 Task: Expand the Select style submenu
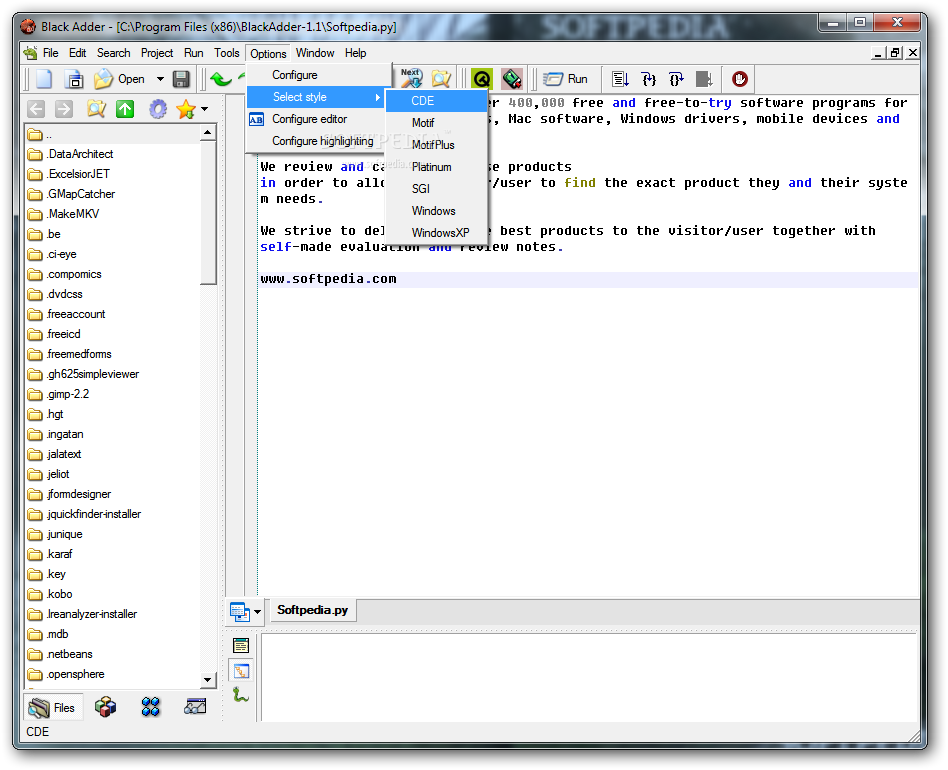click(x=315, y=97)
